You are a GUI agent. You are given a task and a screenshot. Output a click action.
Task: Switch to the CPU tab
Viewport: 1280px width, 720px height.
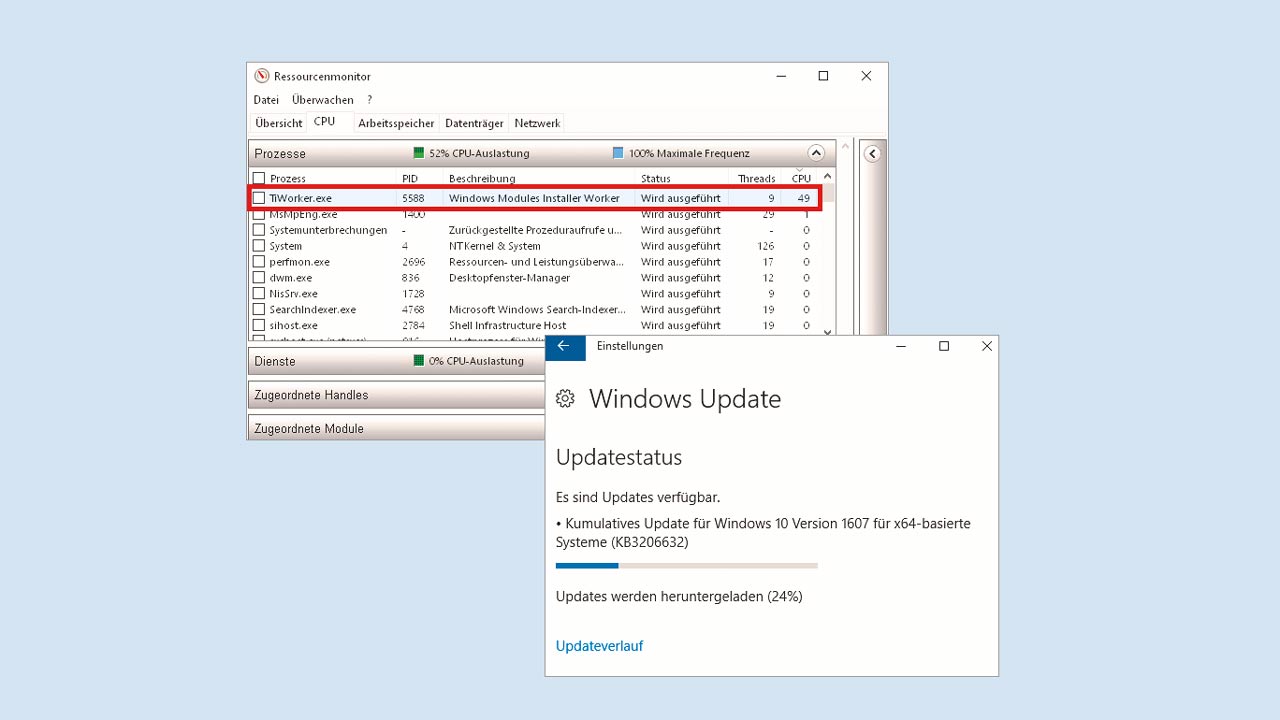coord(324,122)
